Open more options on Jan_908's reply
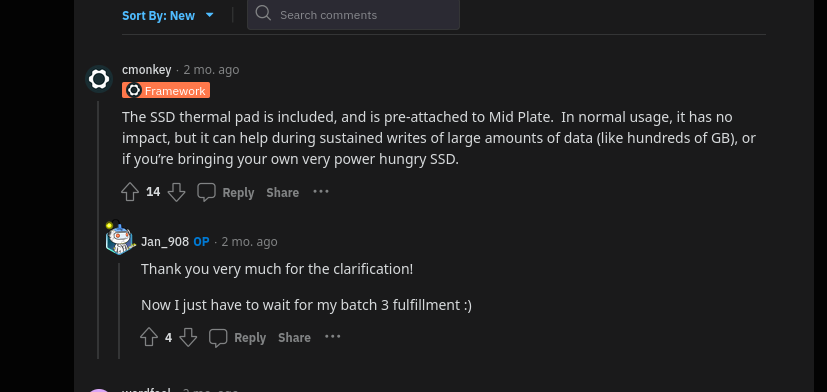Image resolution: width=827 pixels, height=392 pixels. coord(332,337)
